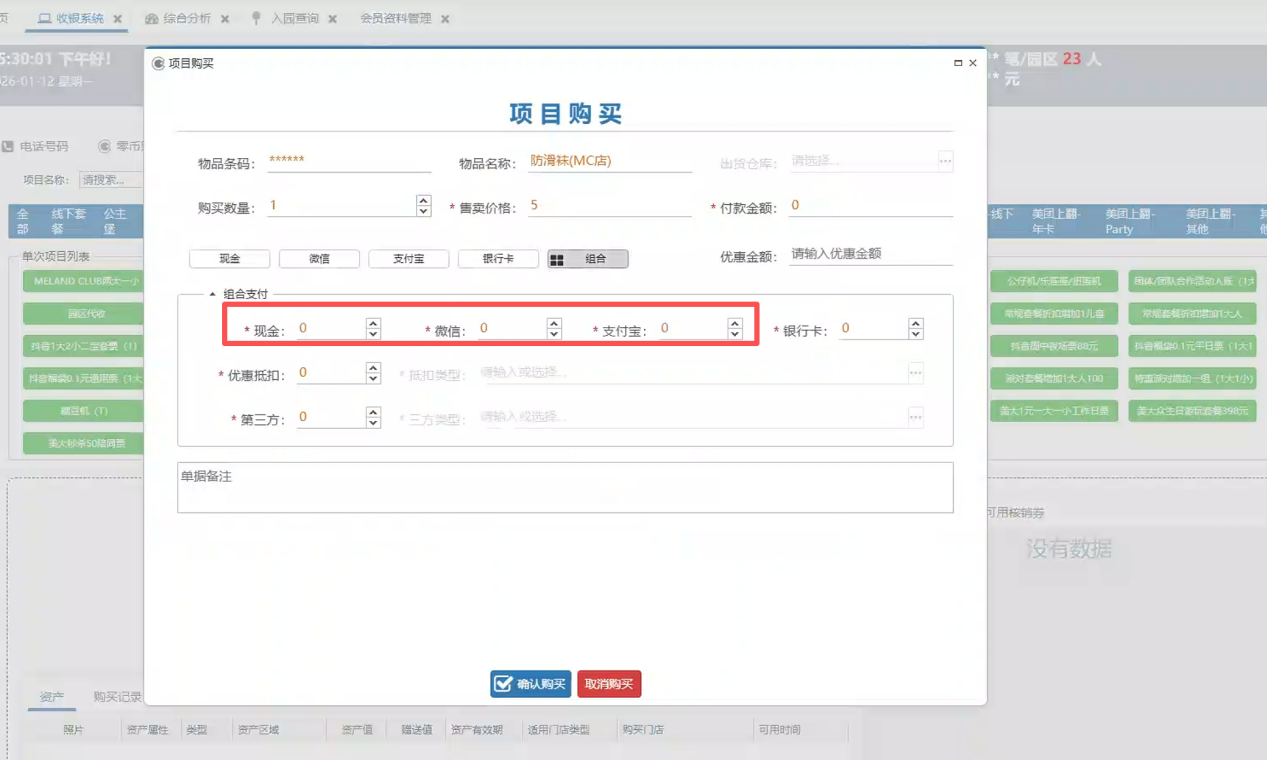
Task: Close the 综合分析 tab
Action: (225, 19)
